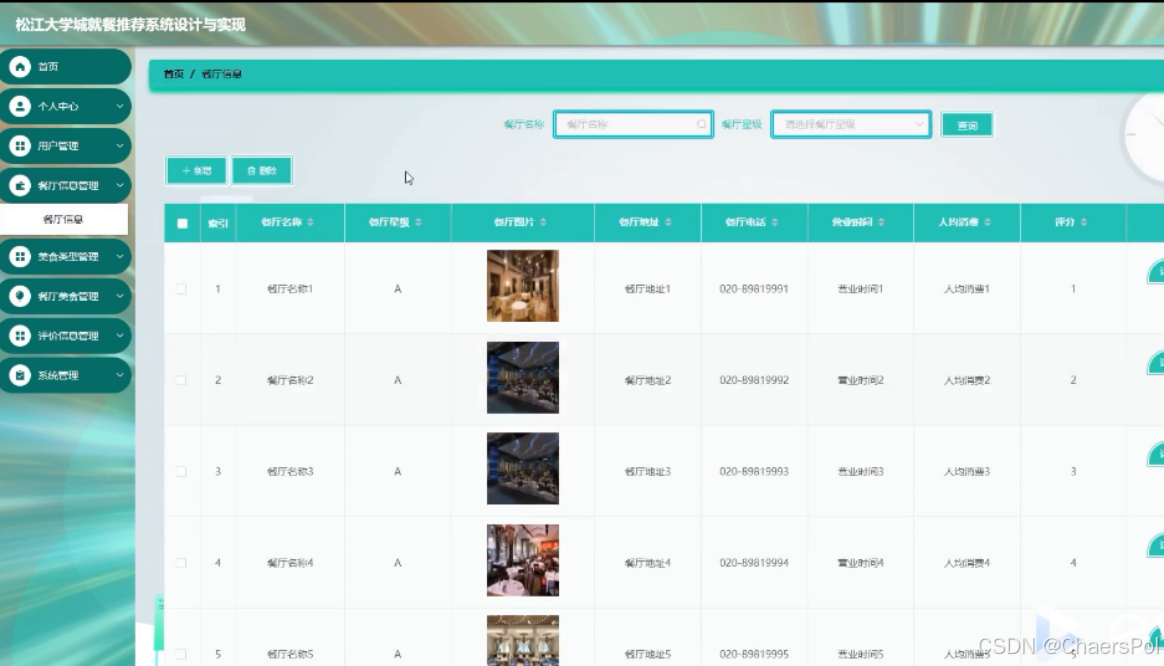The image size is (1164, 666).
Task: Select the 餐厅信息 submenu item
Action: (63, 219)
